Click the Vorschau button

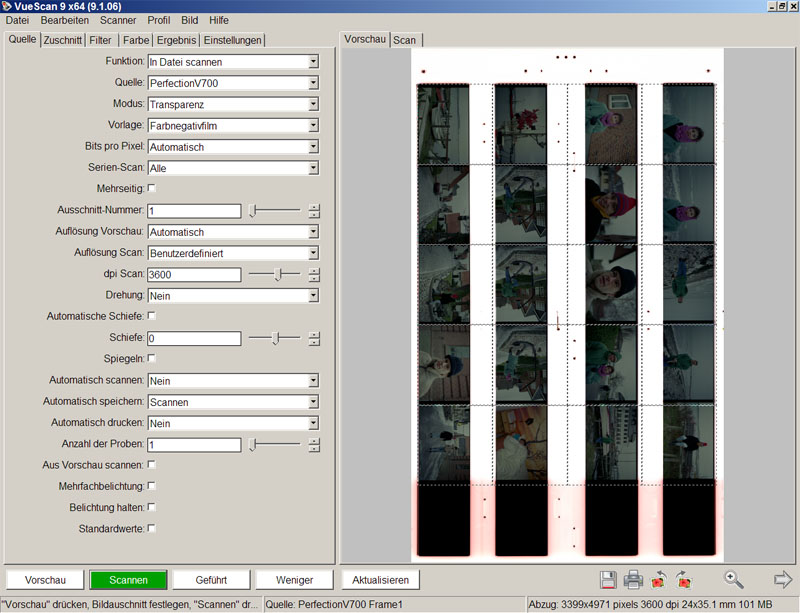[45, 580]
